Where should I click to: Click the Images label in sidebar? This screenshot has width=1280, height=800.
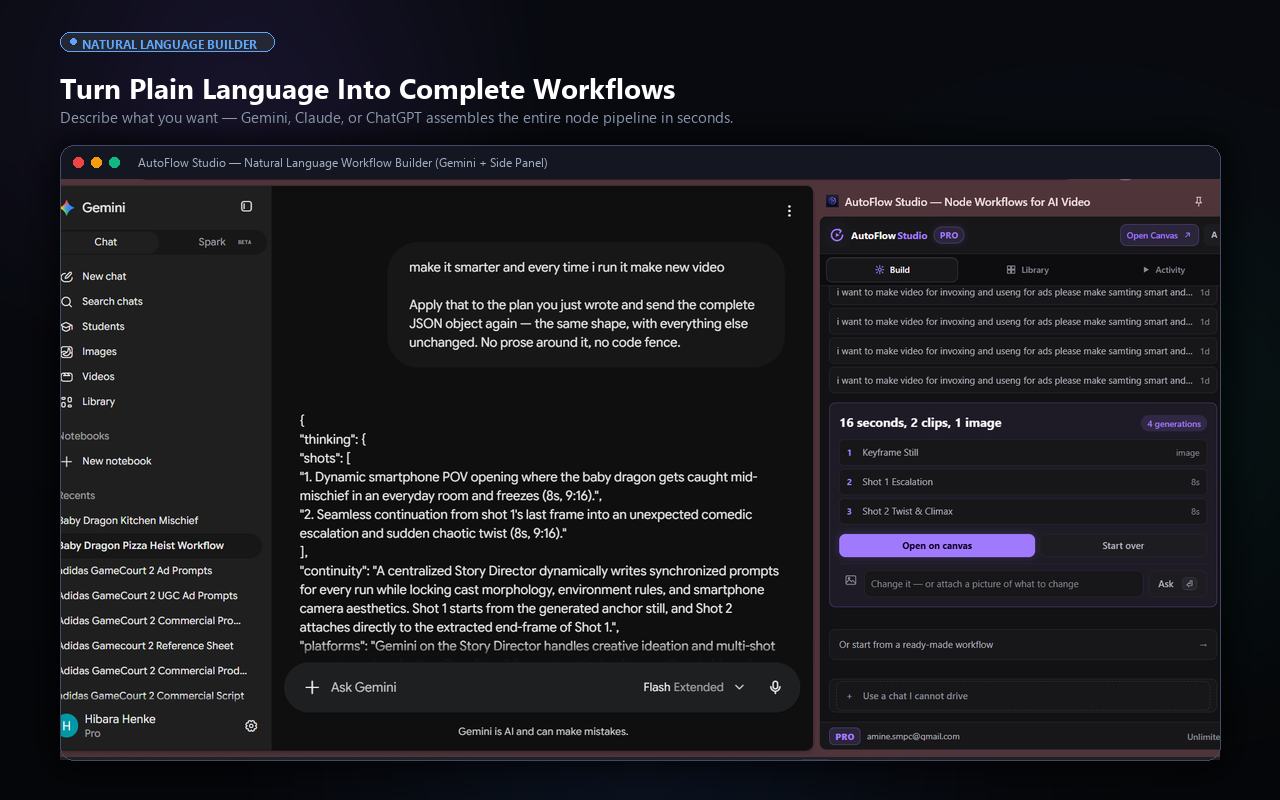pos(99,351)
